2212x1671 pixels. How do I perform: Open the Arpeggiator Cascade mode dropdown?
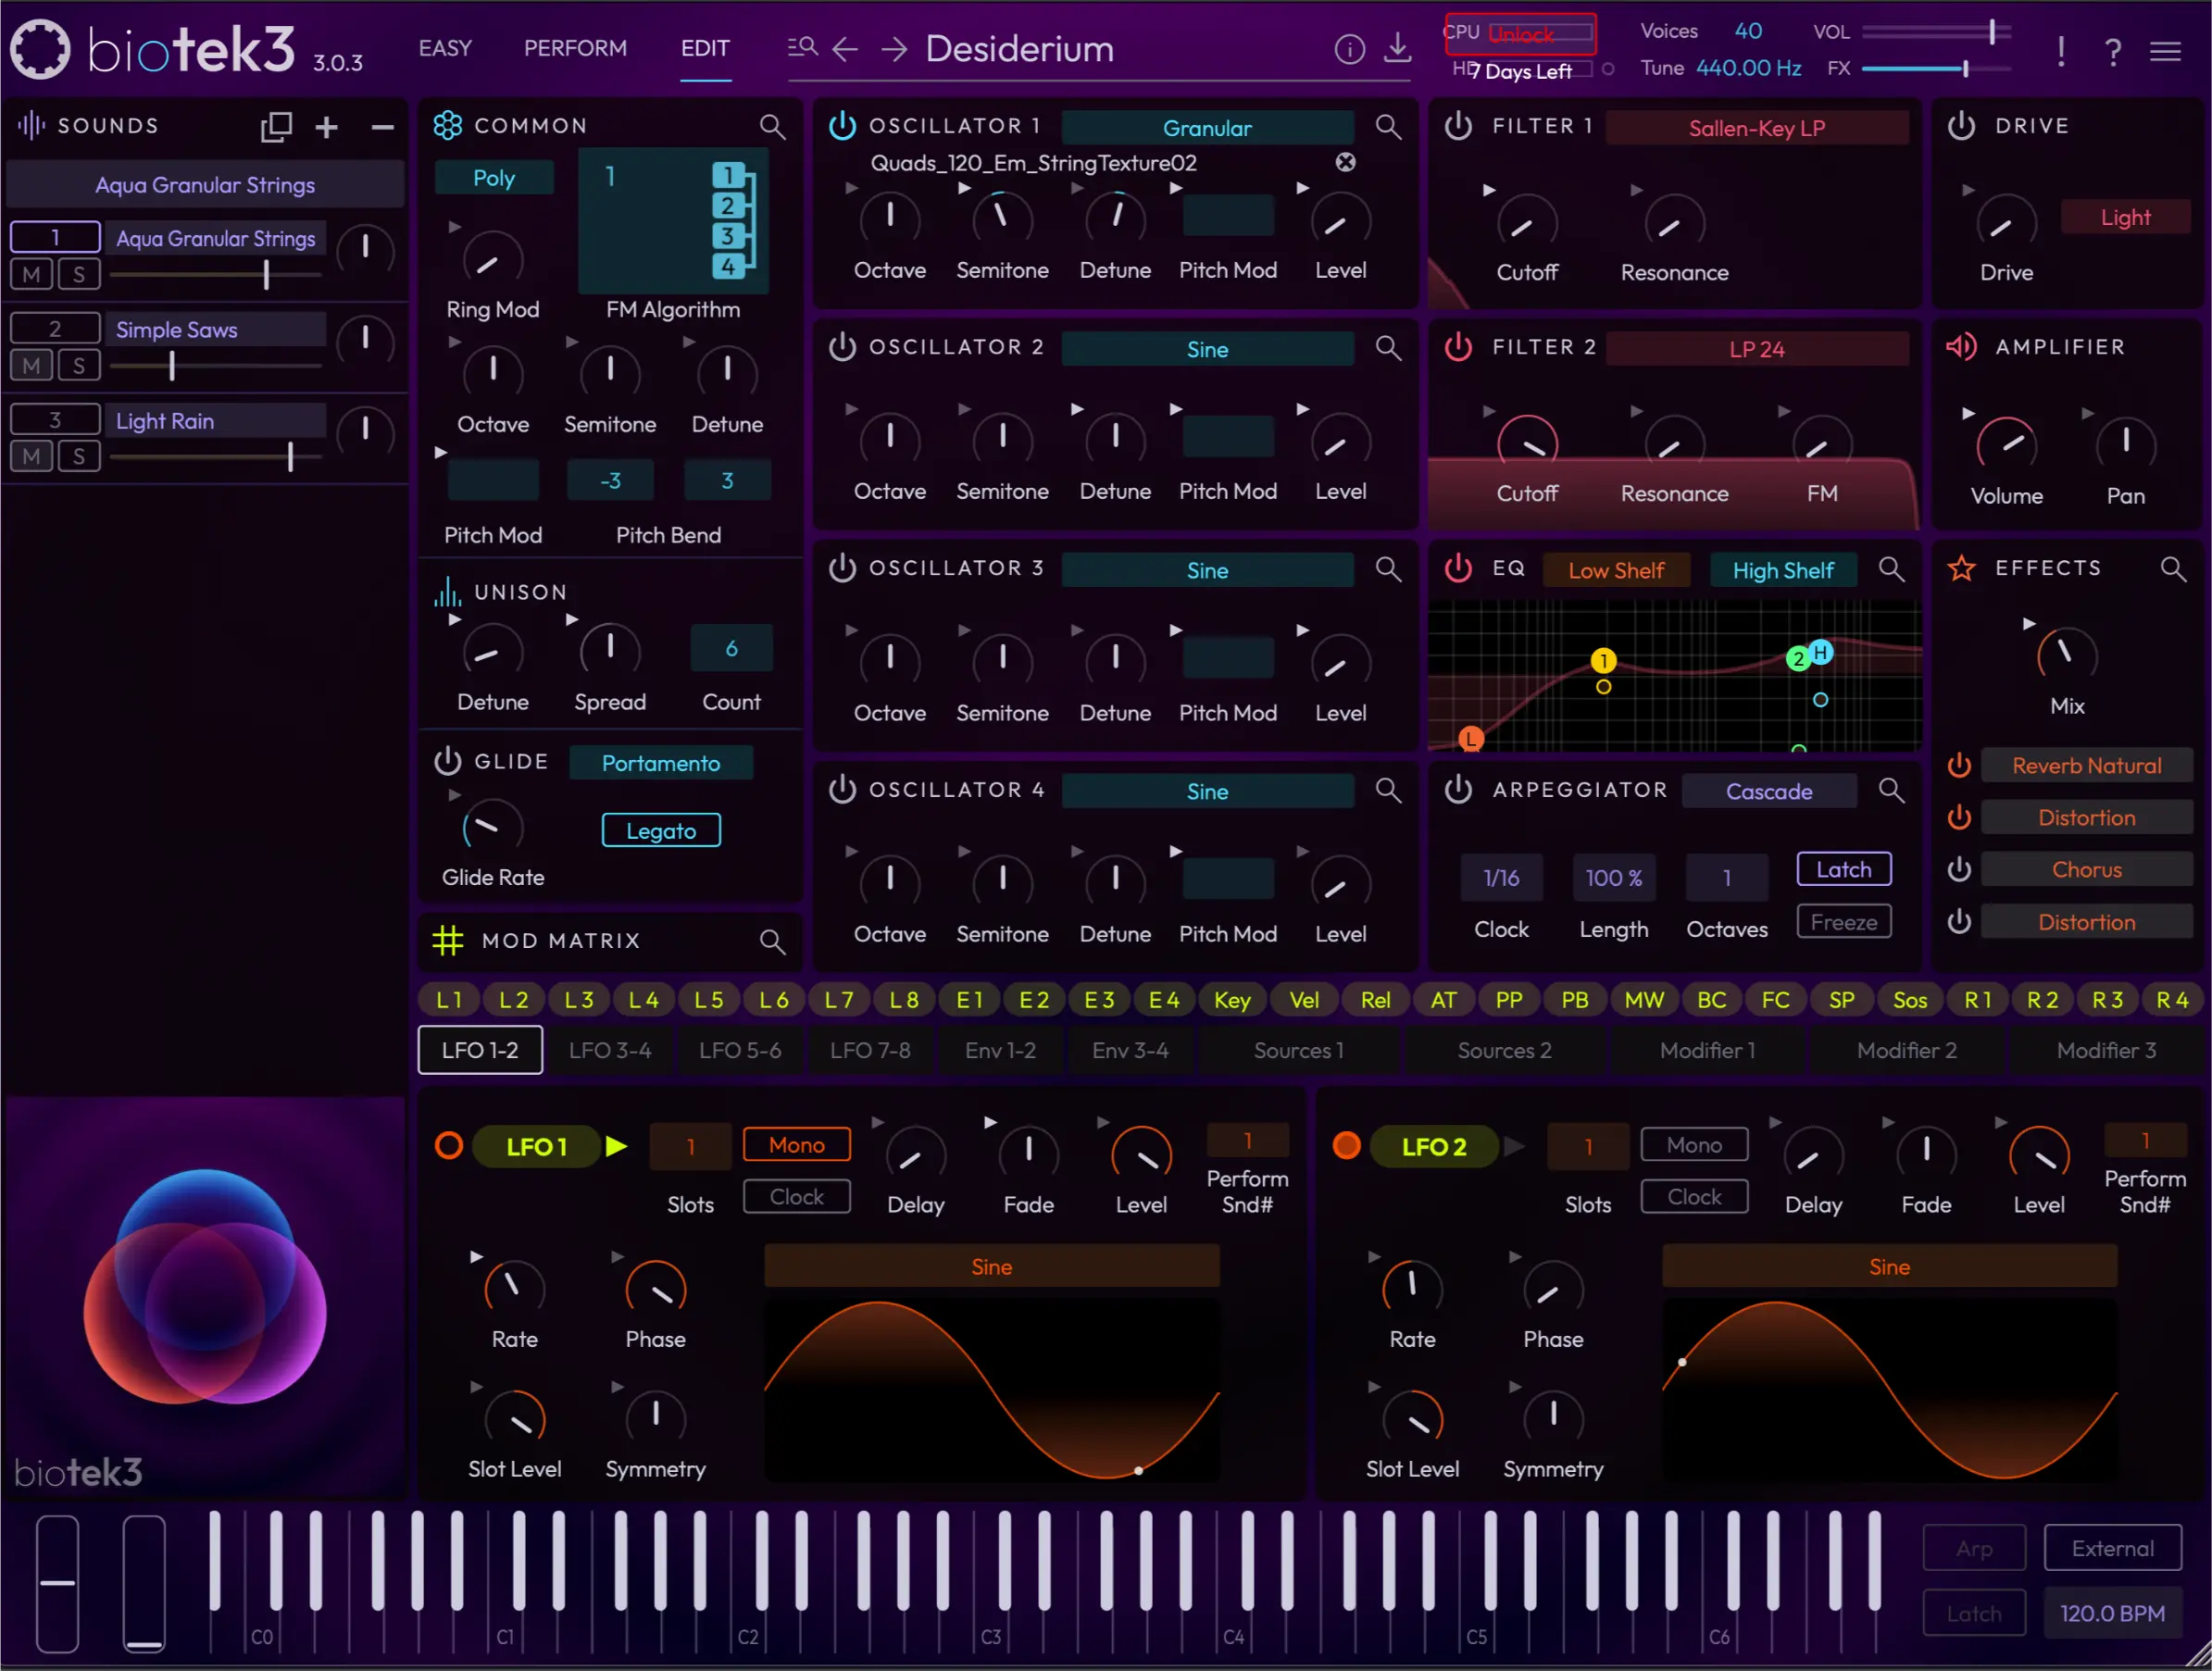click(1768, 791)
